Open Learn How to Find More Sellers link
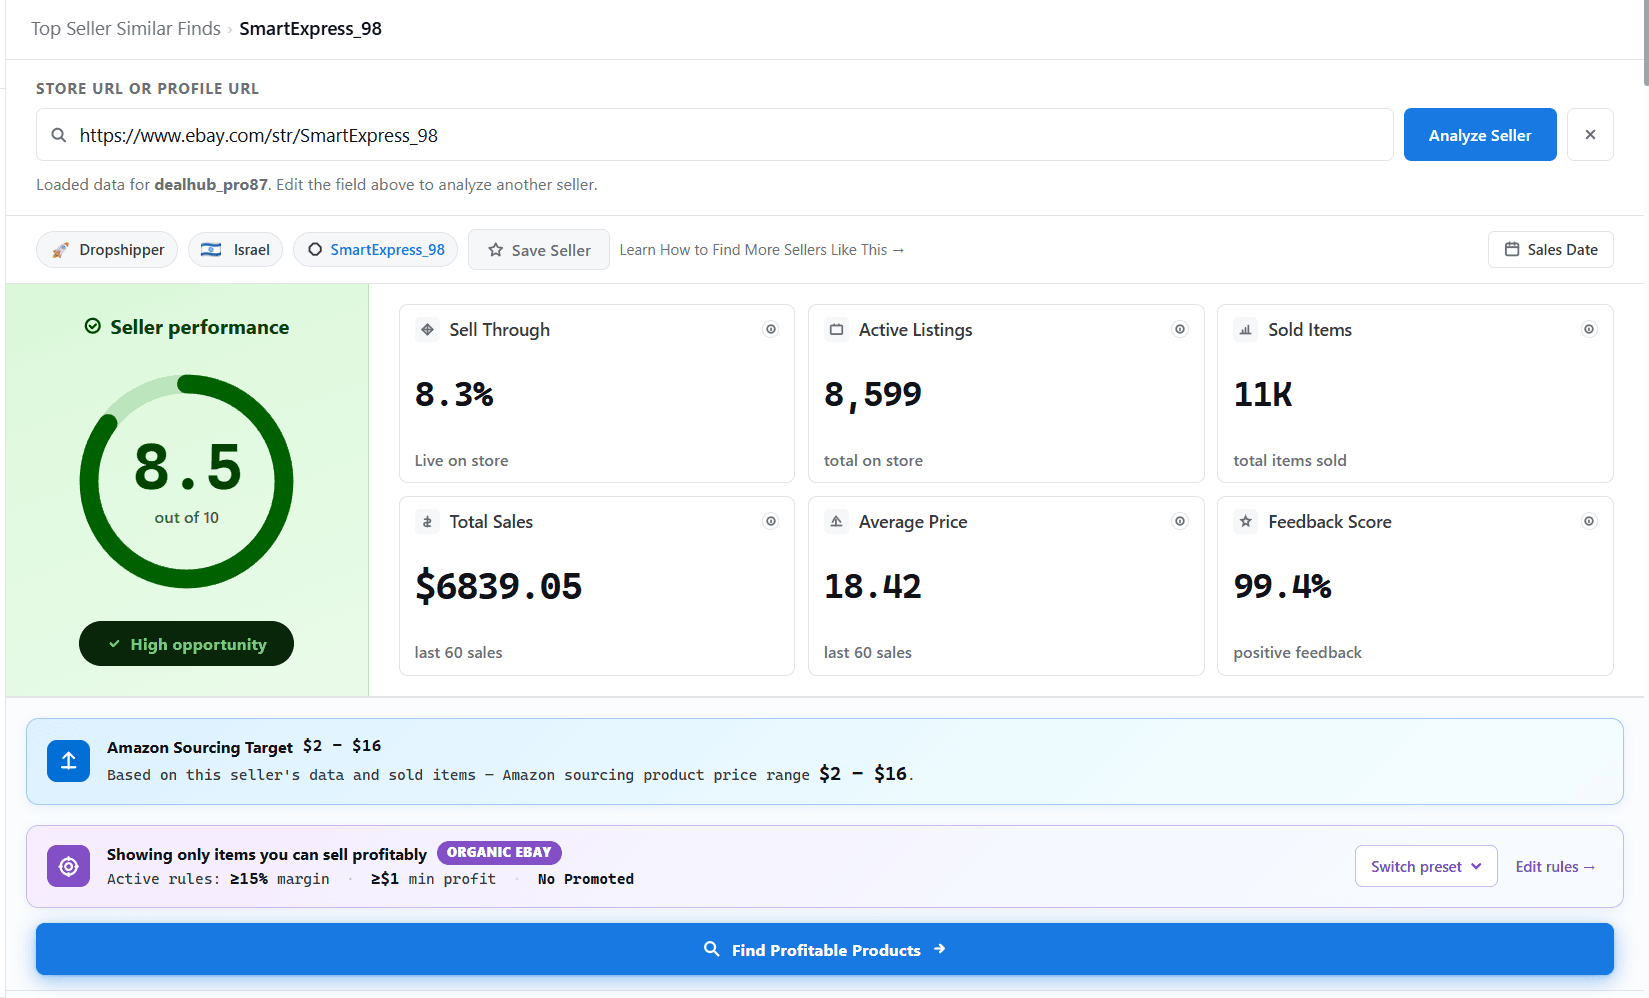Screen dimensions: 1649x998 pyautogui.click(x=762, y=249)
